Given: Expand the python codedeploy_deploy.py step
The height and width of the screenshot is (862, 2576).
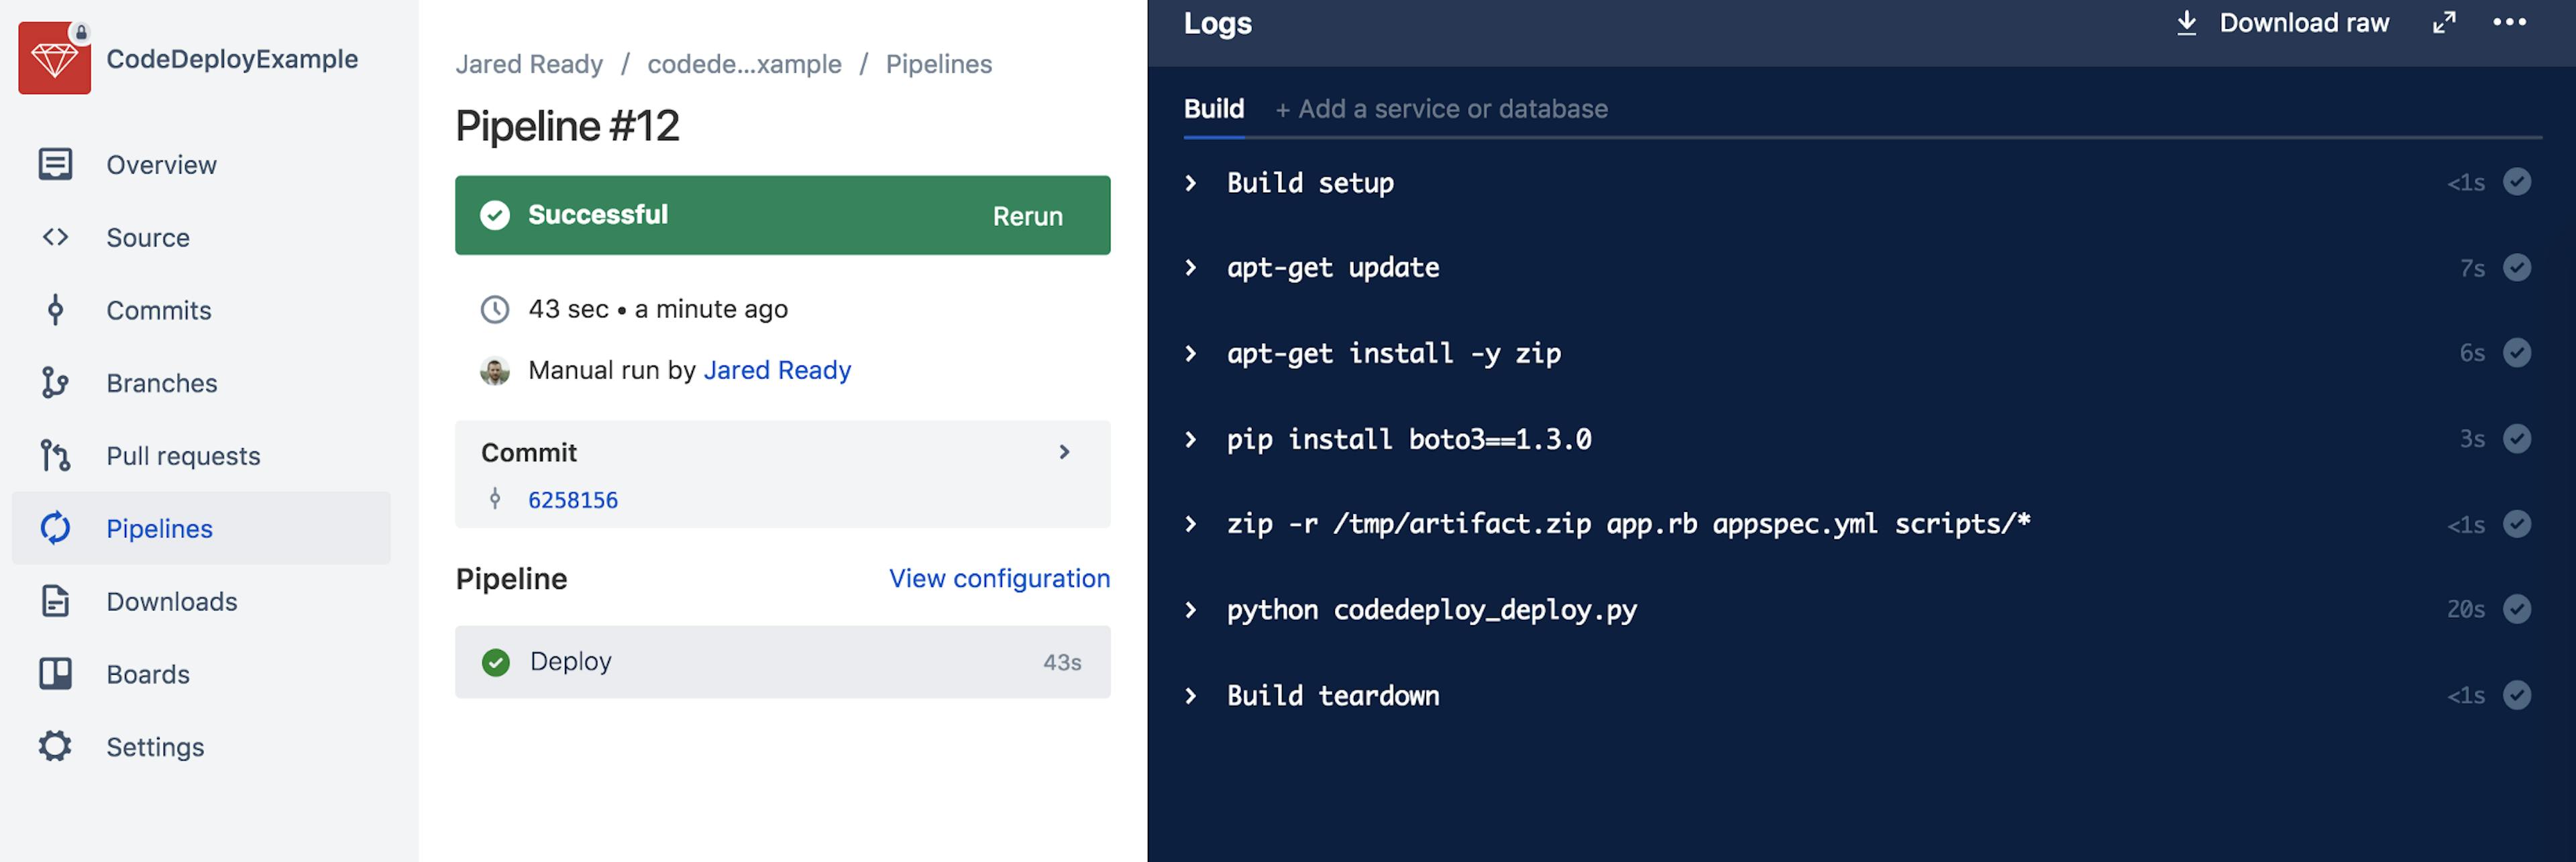Looking at the screenshot, I should coord(1190,610).
